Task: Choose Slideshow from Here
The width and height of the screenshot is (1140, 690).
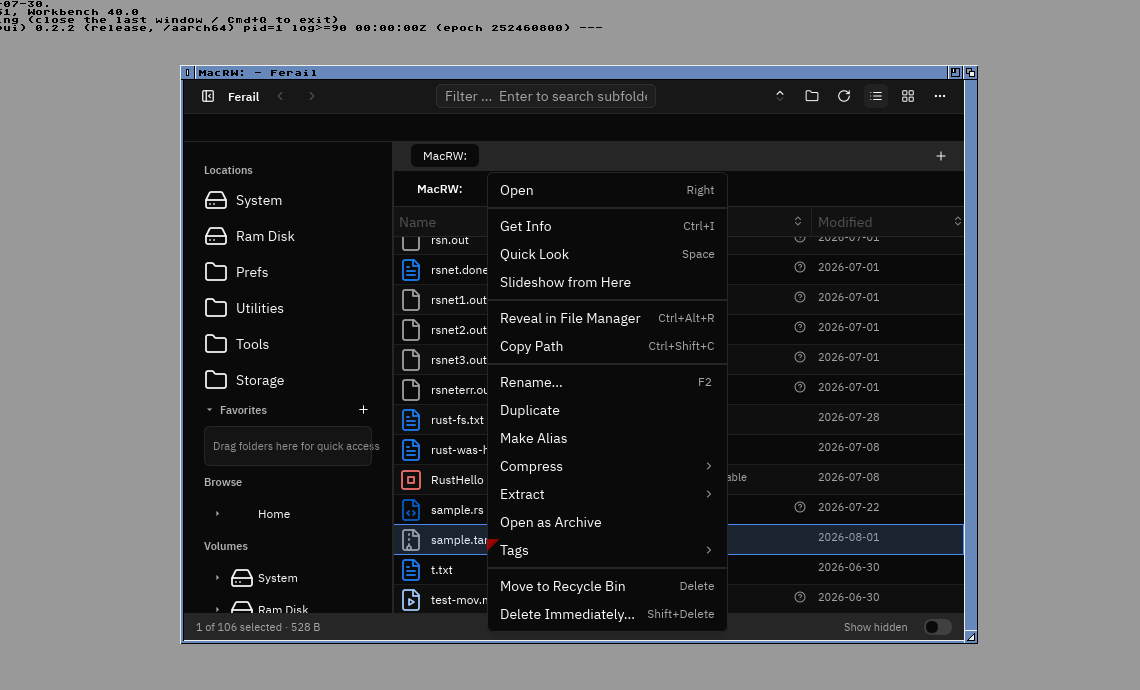Action: [x=607, y=282]
